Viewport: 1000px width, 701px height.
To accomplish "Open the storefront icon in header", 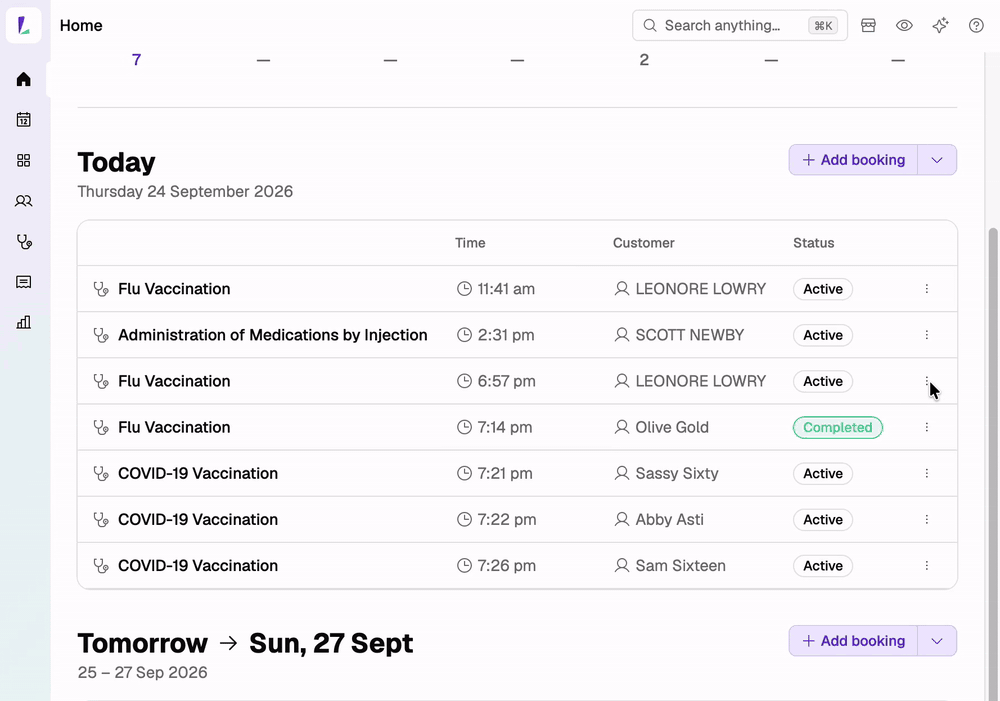I will click(x=868, y=26).
